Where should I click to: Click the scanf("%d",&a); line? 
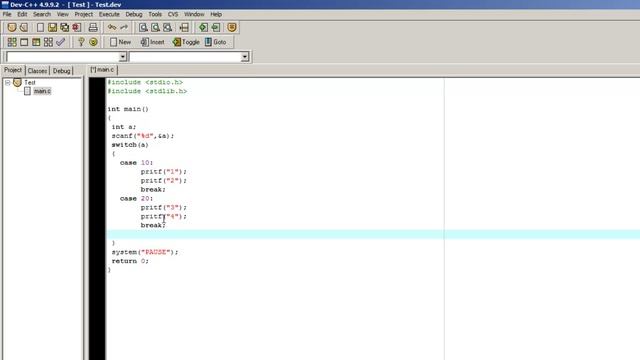(x=142, y=136)
